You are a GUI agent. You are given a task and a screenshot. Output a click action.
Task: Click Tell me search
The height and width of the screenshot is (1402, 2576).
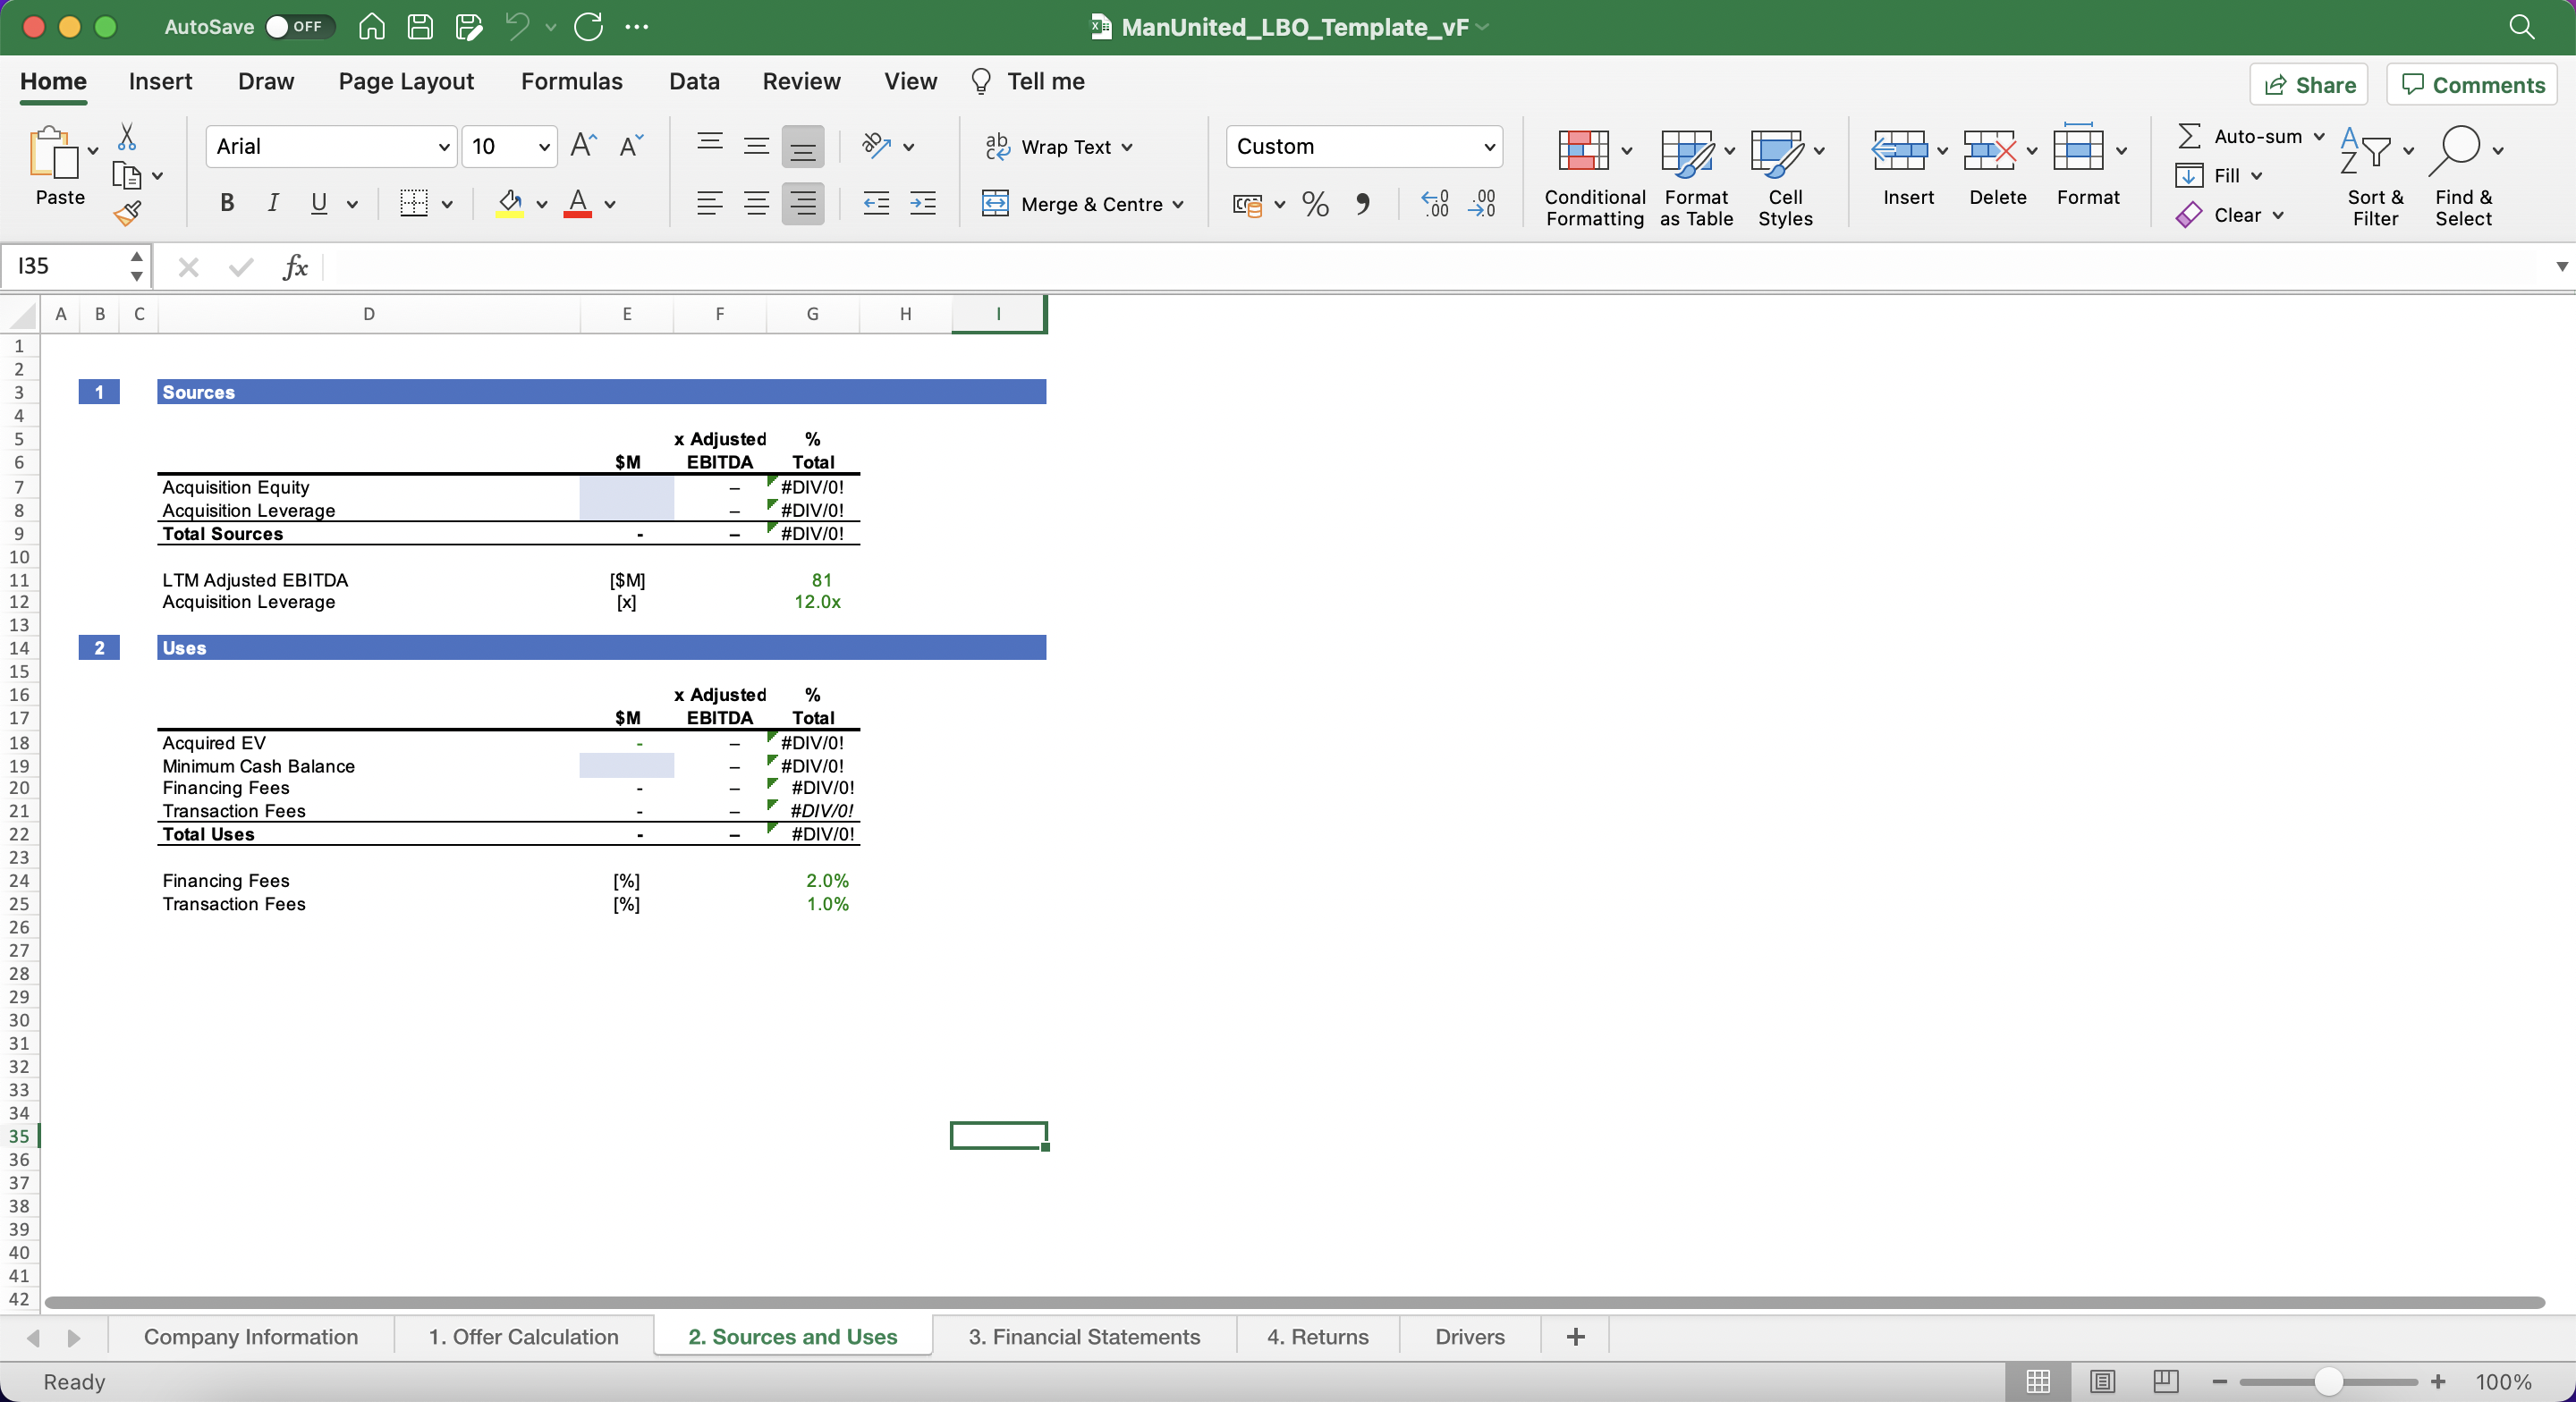coord(1028,81)
